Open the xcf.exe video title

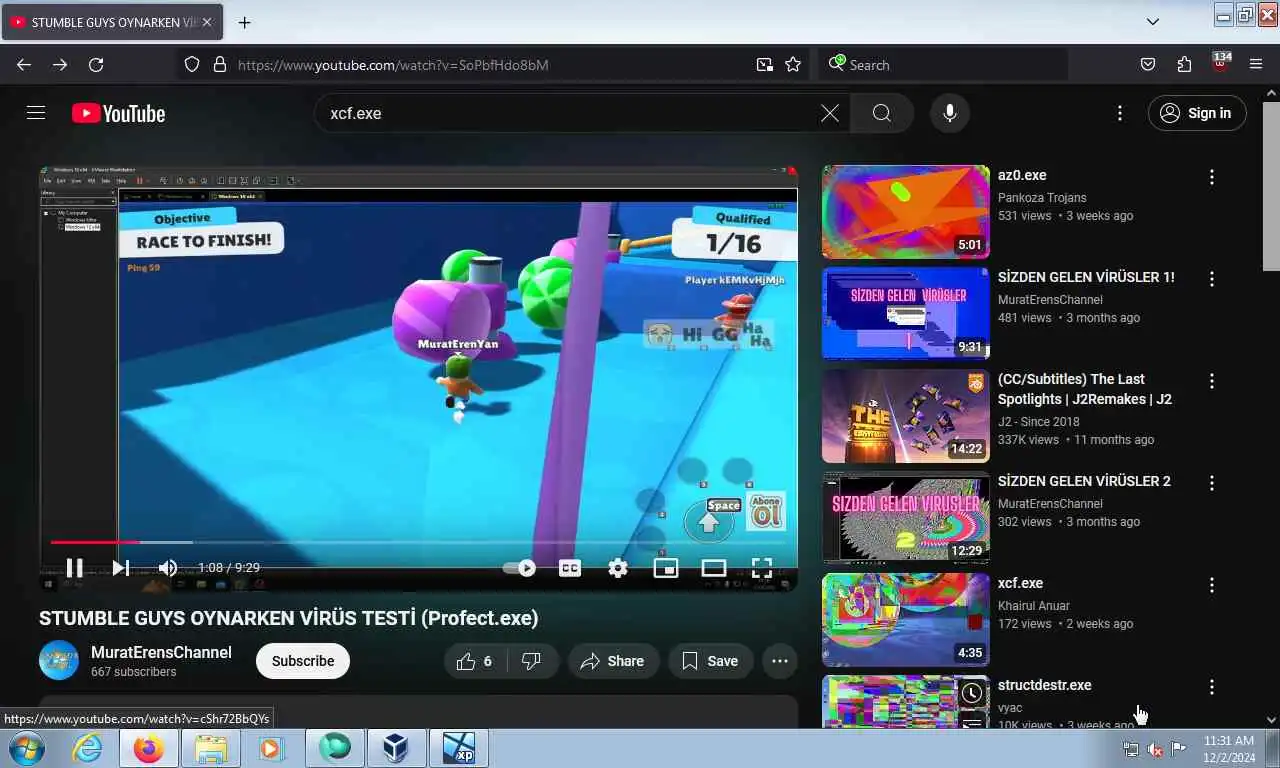pyautogui.click(x=1020, y=583)
